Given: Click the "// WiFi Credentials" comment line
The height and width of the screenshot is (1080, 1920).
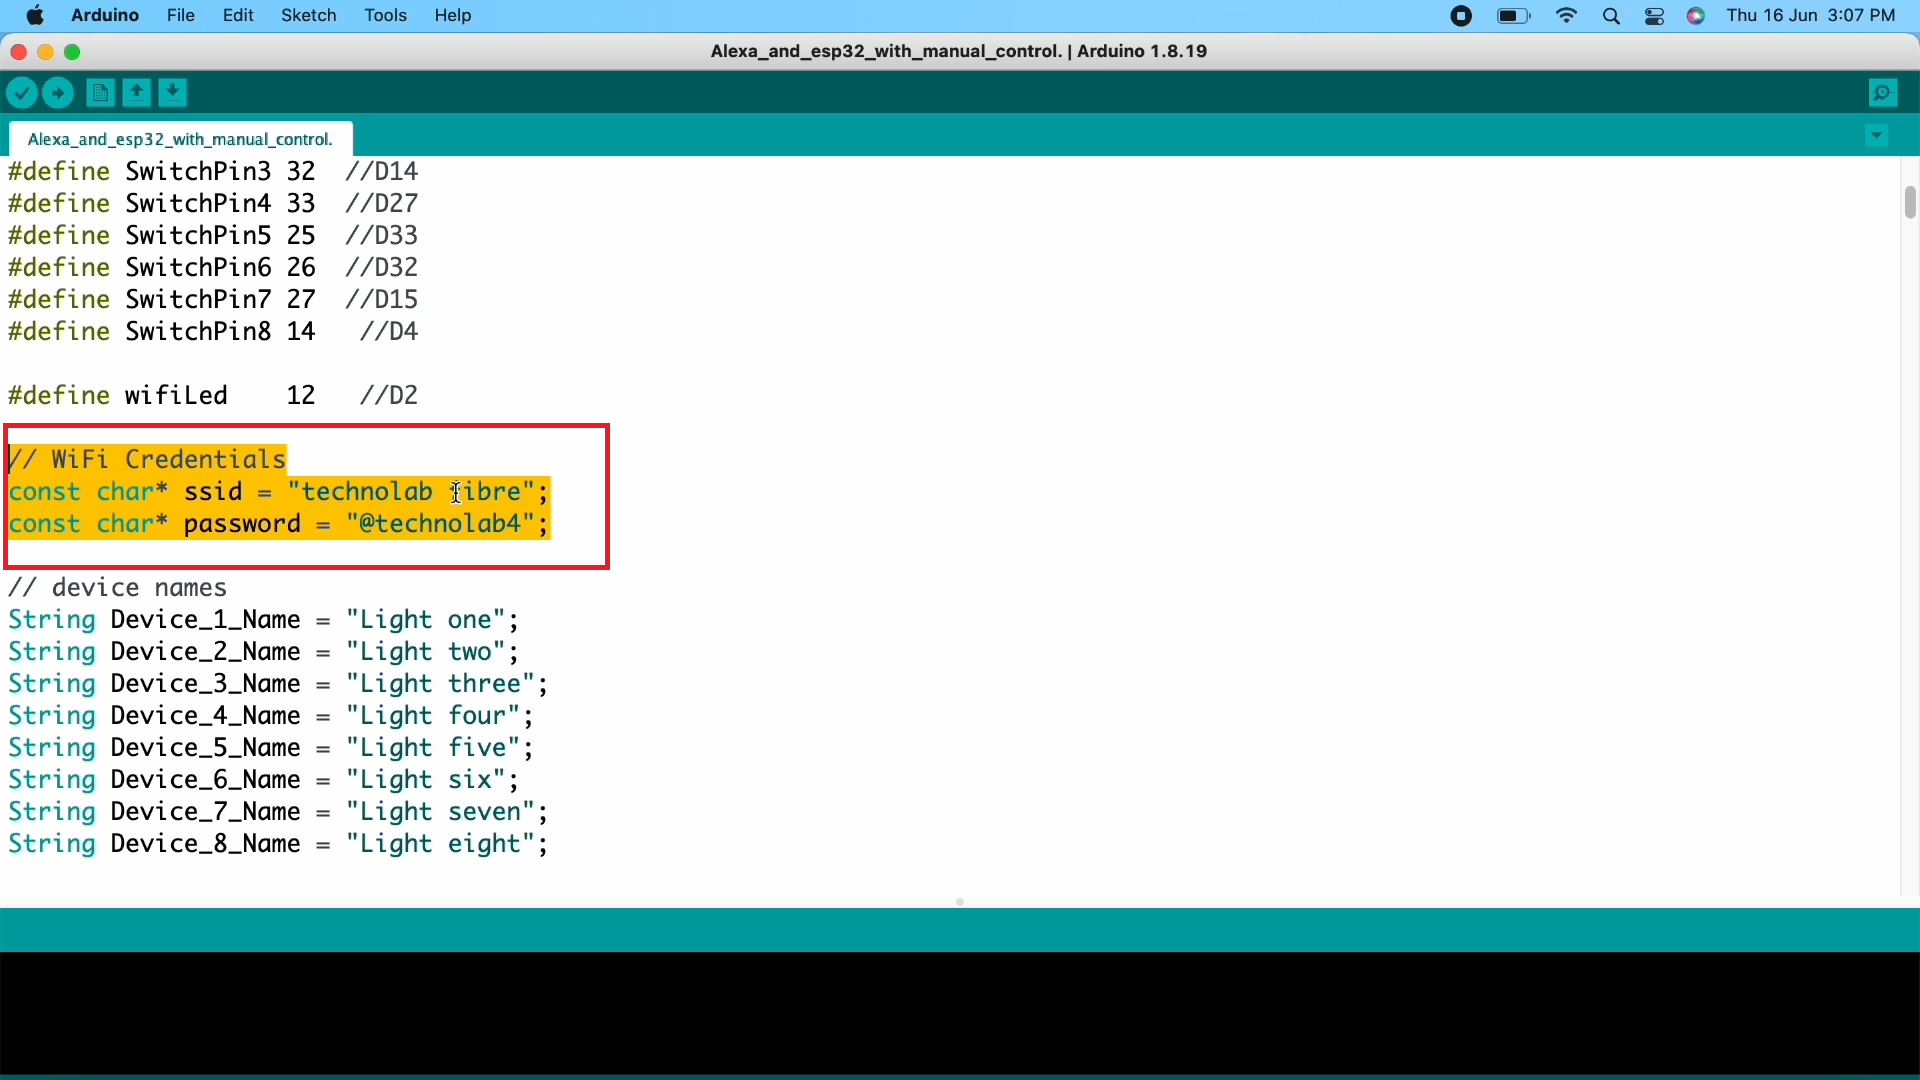Looking at the screenshot, I should [148, 460].
